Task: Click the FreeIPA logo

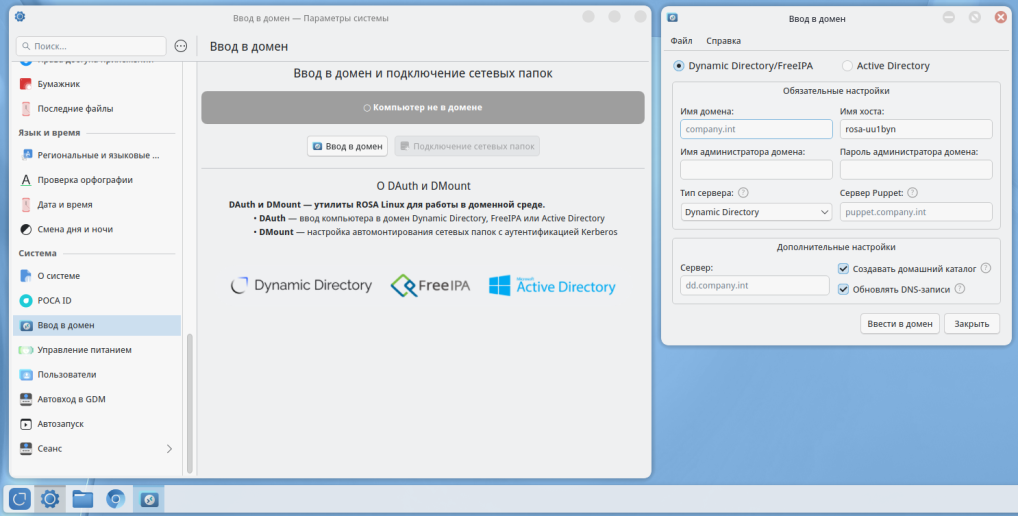Action: [x=430, y=286]
